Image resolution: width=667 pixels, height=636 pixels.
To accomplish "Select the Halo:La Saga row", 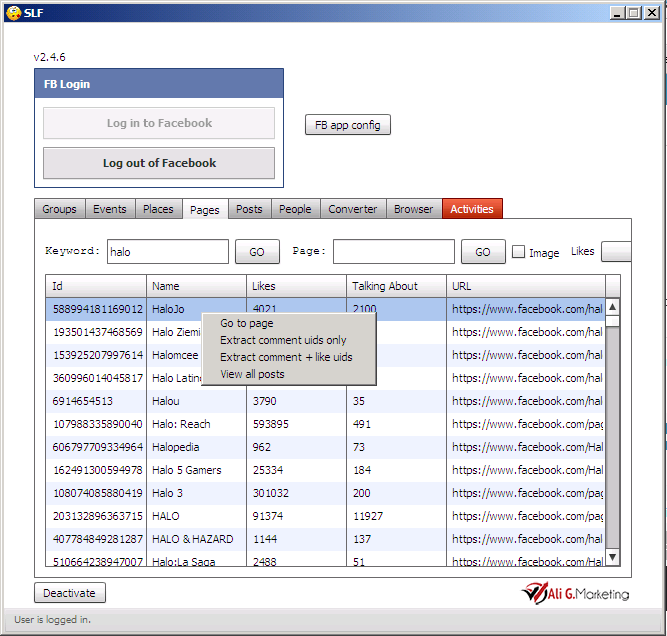I will point(325,561).
